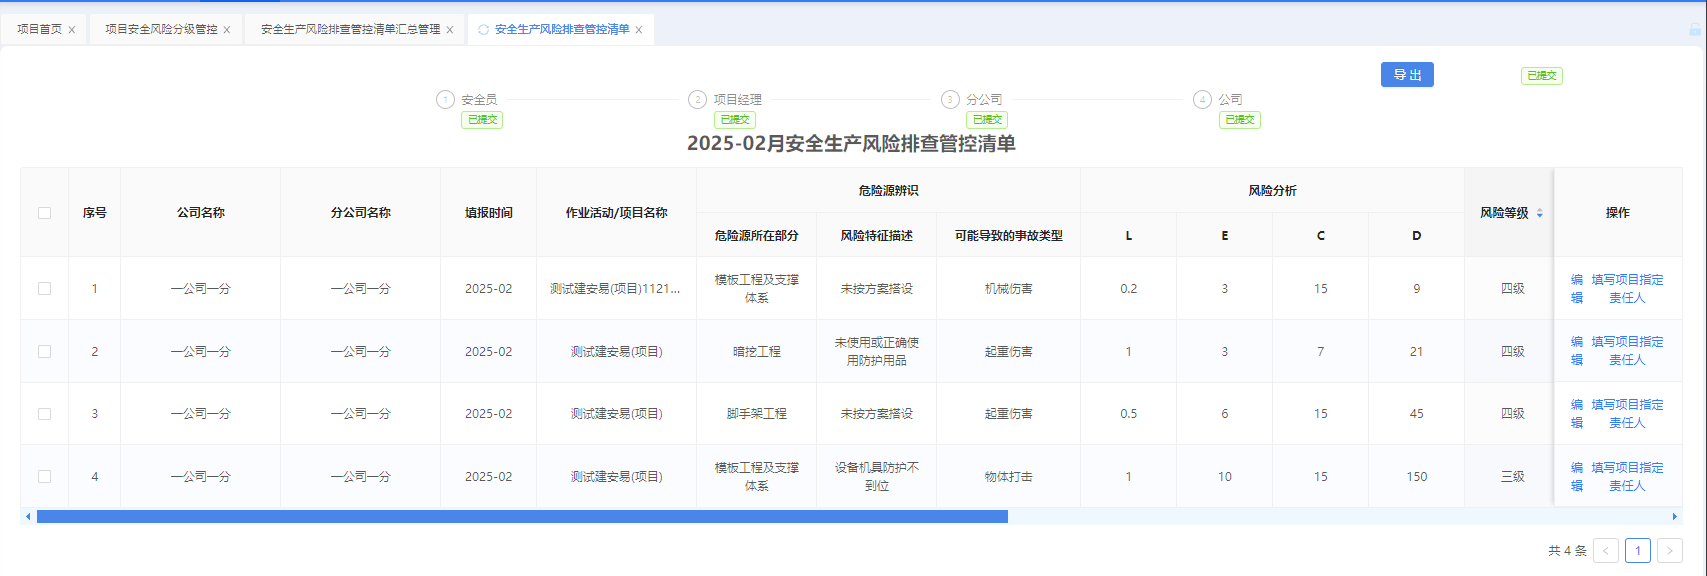Close the 项目首页 tab
The height and width of the screenshot is (576, 1707).
tap(72, 30)
